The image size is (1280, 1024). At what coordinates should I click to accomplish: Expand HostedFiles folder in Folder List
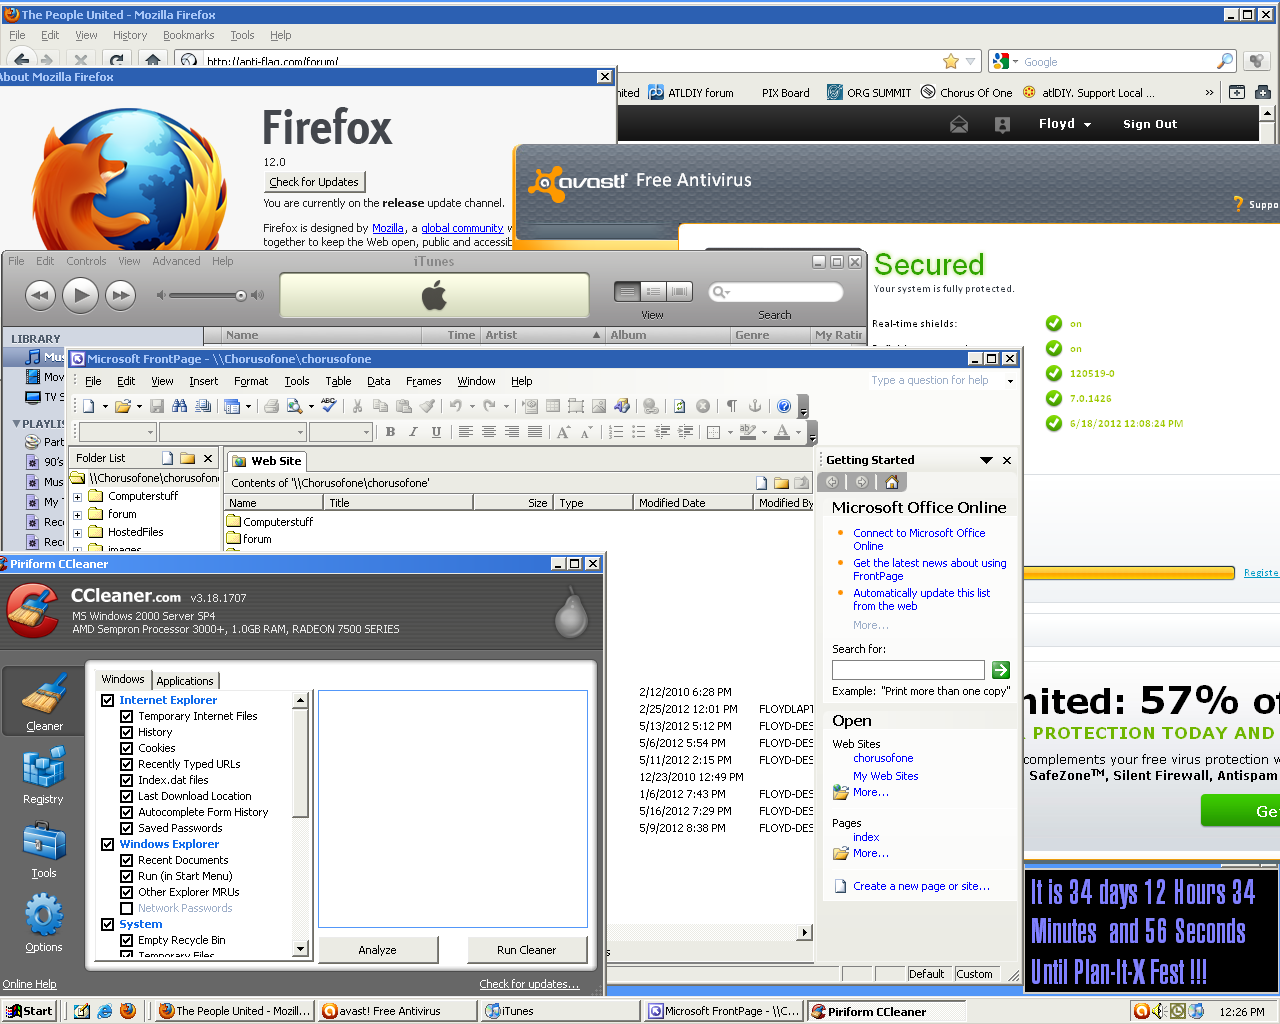[77, 532]
